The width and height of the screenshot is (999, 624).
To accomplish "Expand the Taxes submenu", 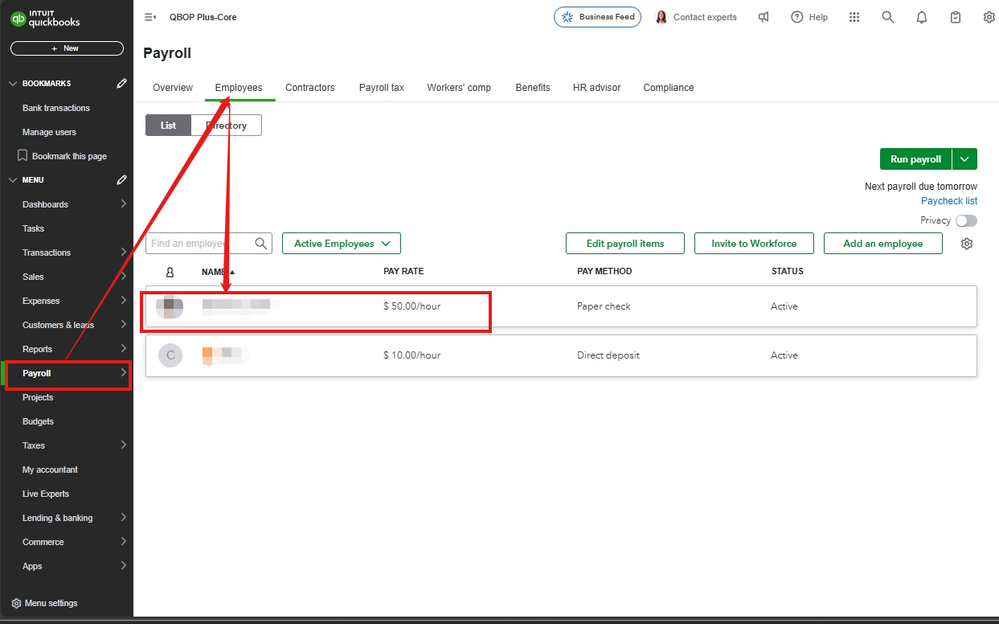I will (x=123, y=445).
